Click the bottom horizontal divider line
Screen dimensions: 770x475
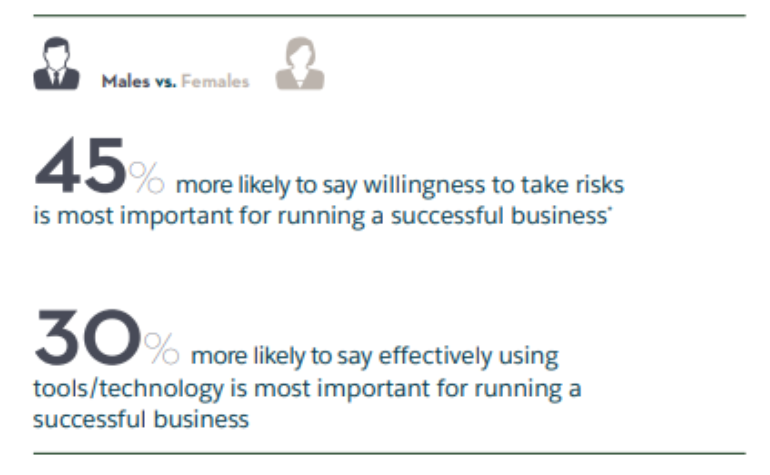pyautogui.click(x=389, y=455)
